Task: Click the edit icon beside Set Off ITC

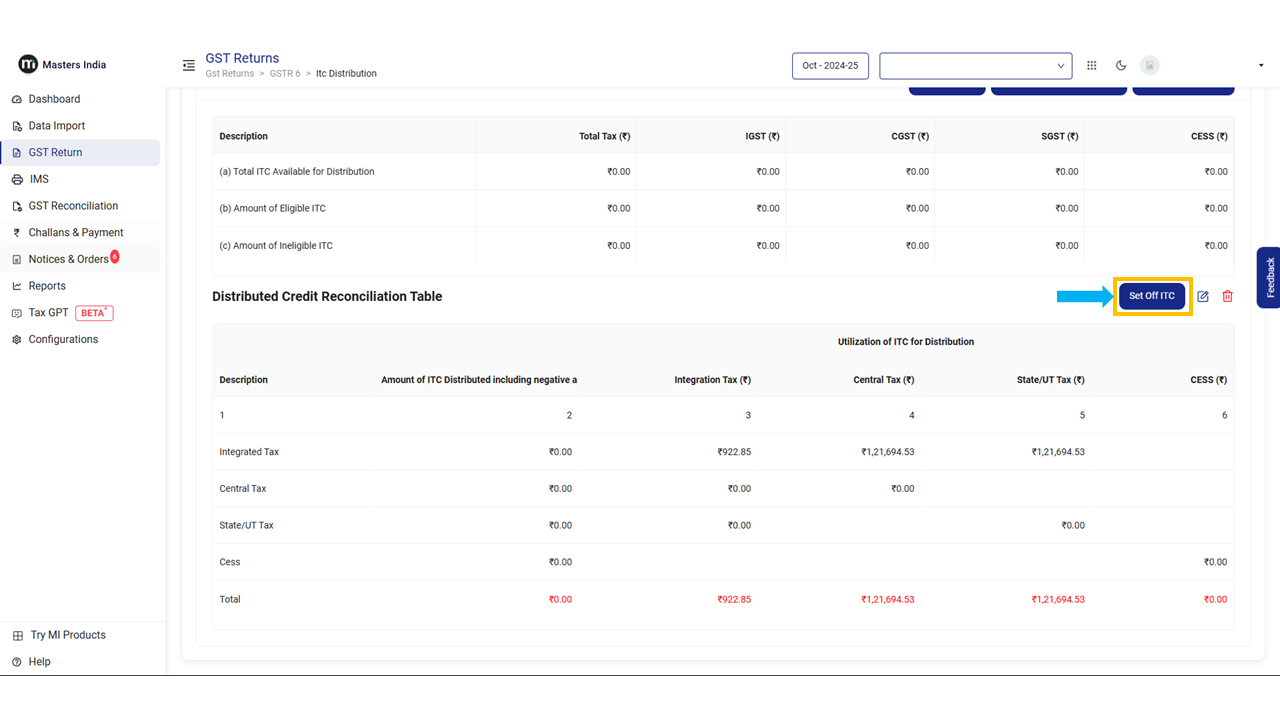Action: coord(1203,297)
